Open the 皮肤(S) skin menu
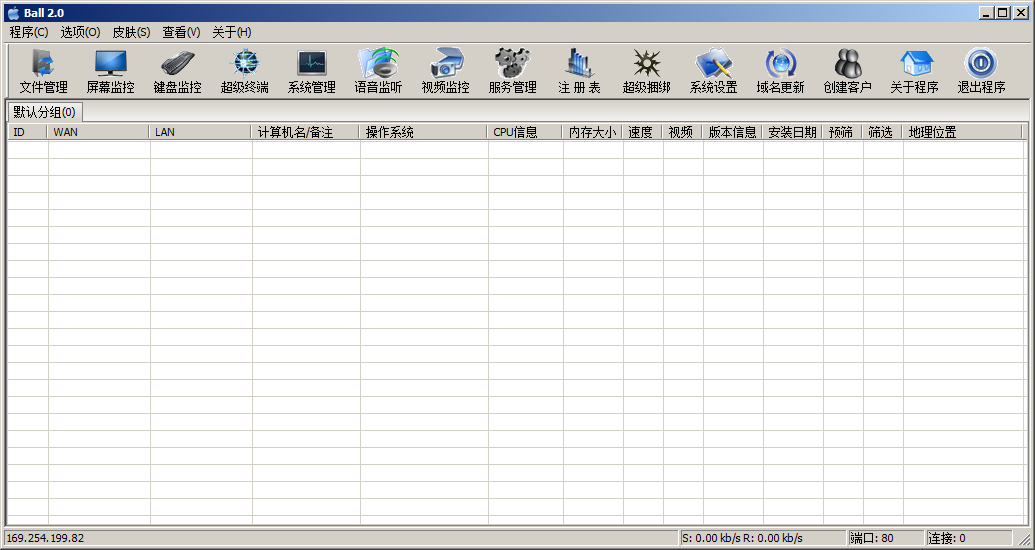 pos(131,32)
